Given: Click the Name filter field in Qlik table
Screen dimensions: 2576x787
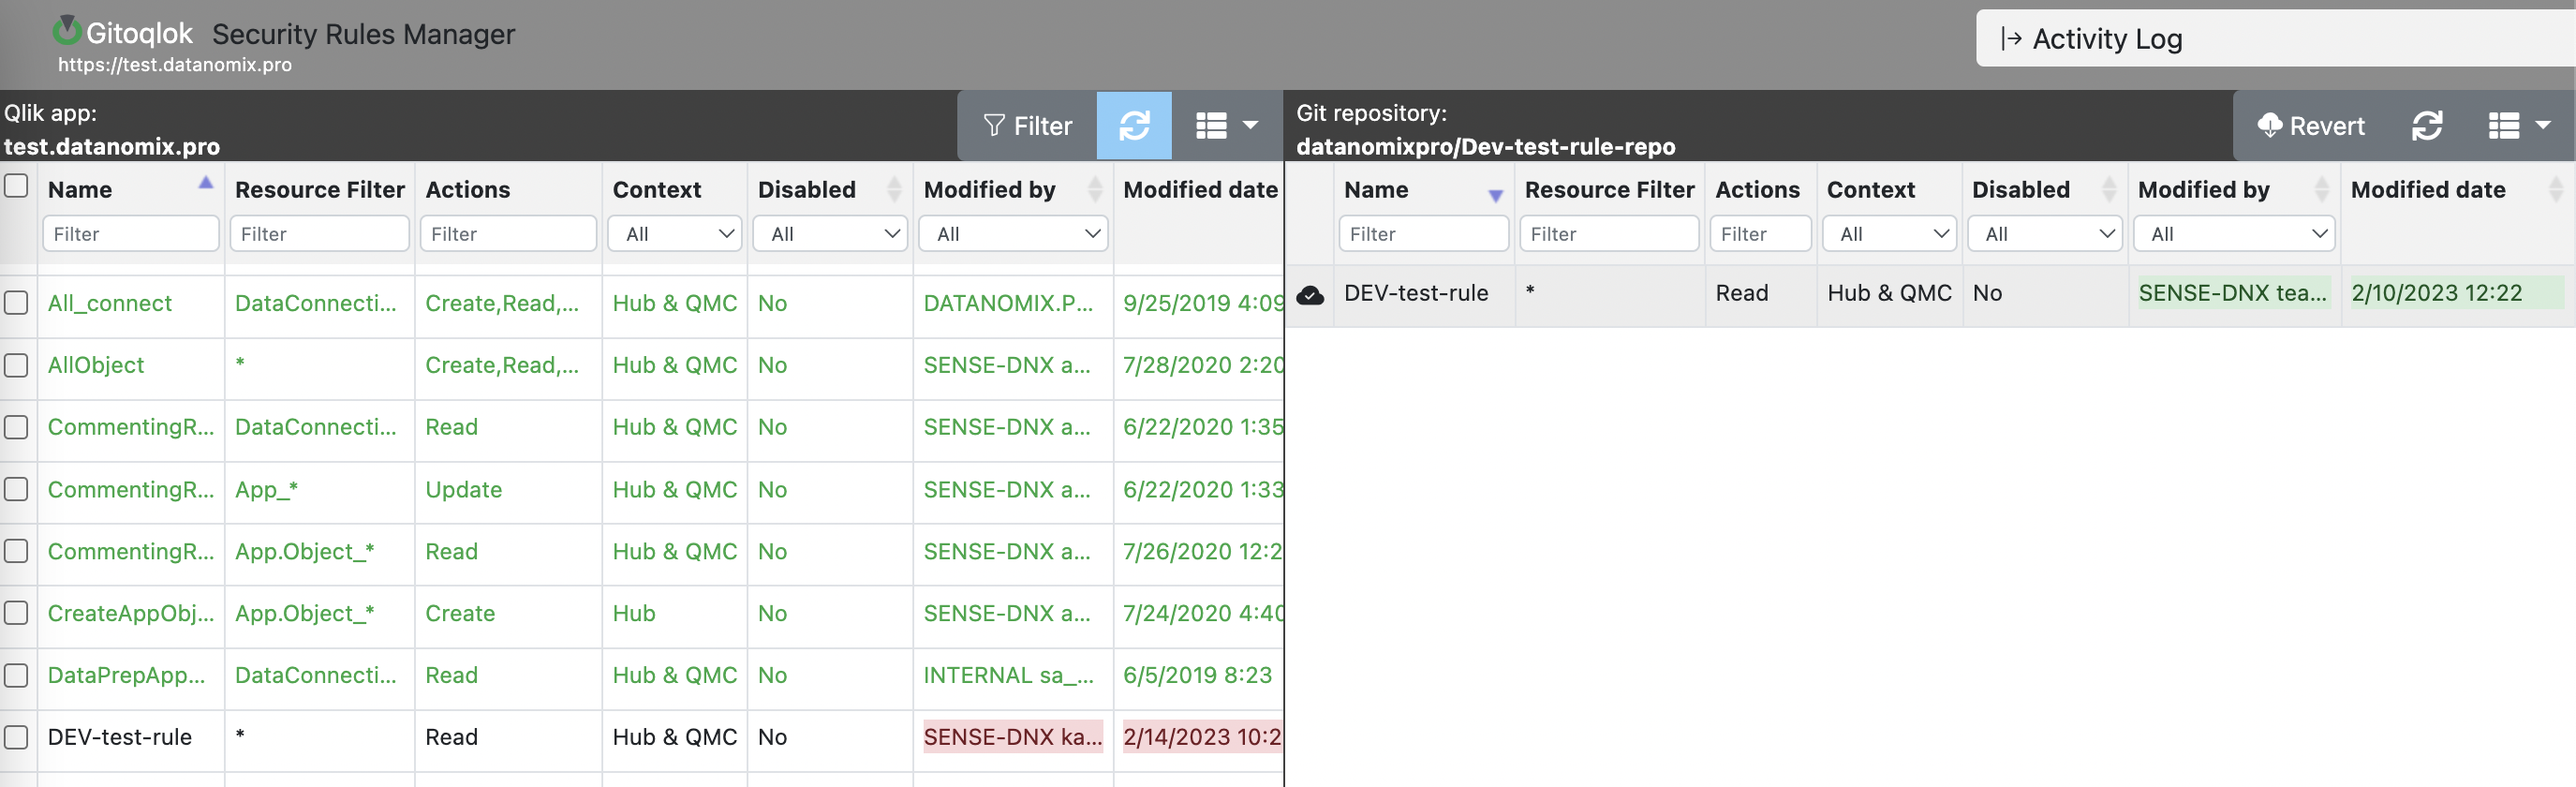Looking at the screenshot, I should point(131,234).
